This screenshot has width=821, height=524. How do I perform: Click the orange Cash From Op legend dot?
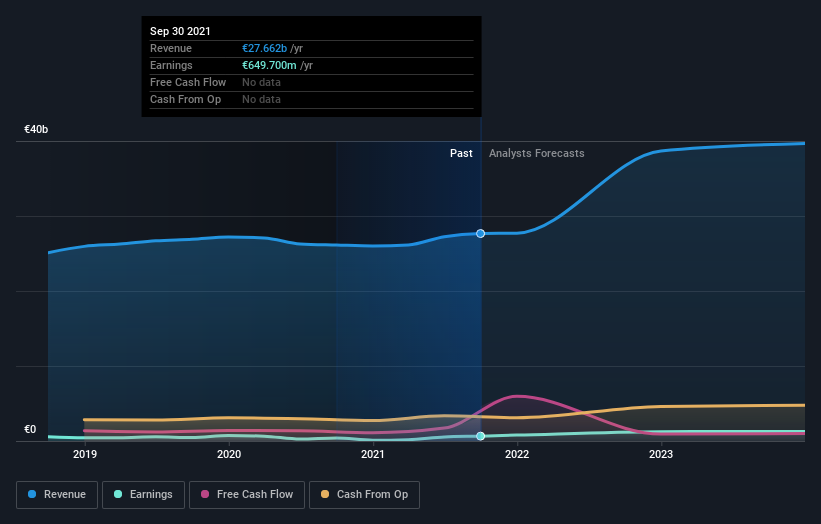click(x=325, y=494)
